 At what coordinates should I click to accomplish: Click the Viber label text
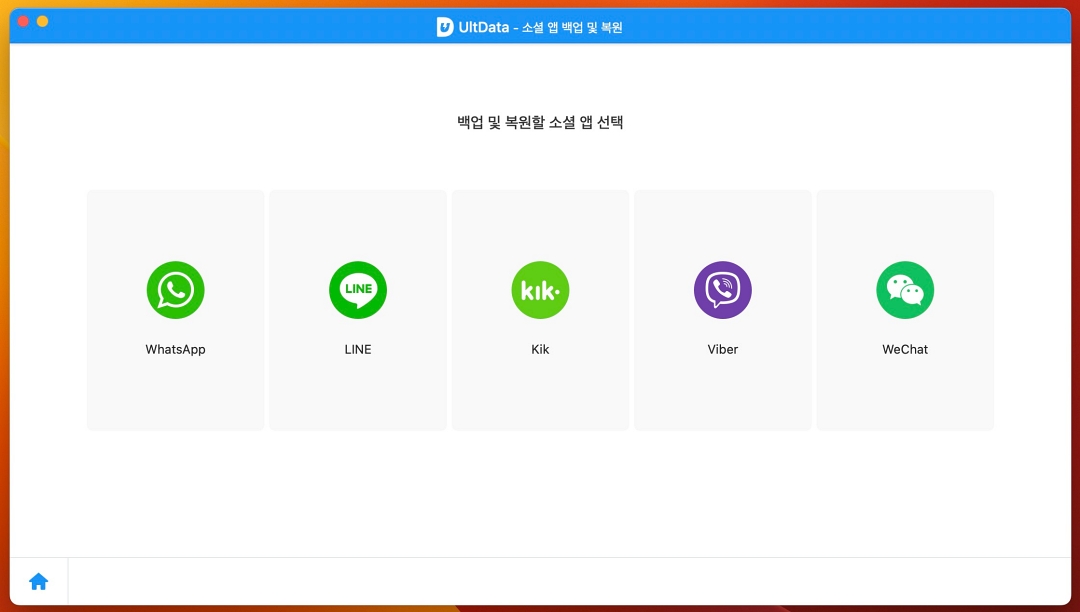point(723,349)
